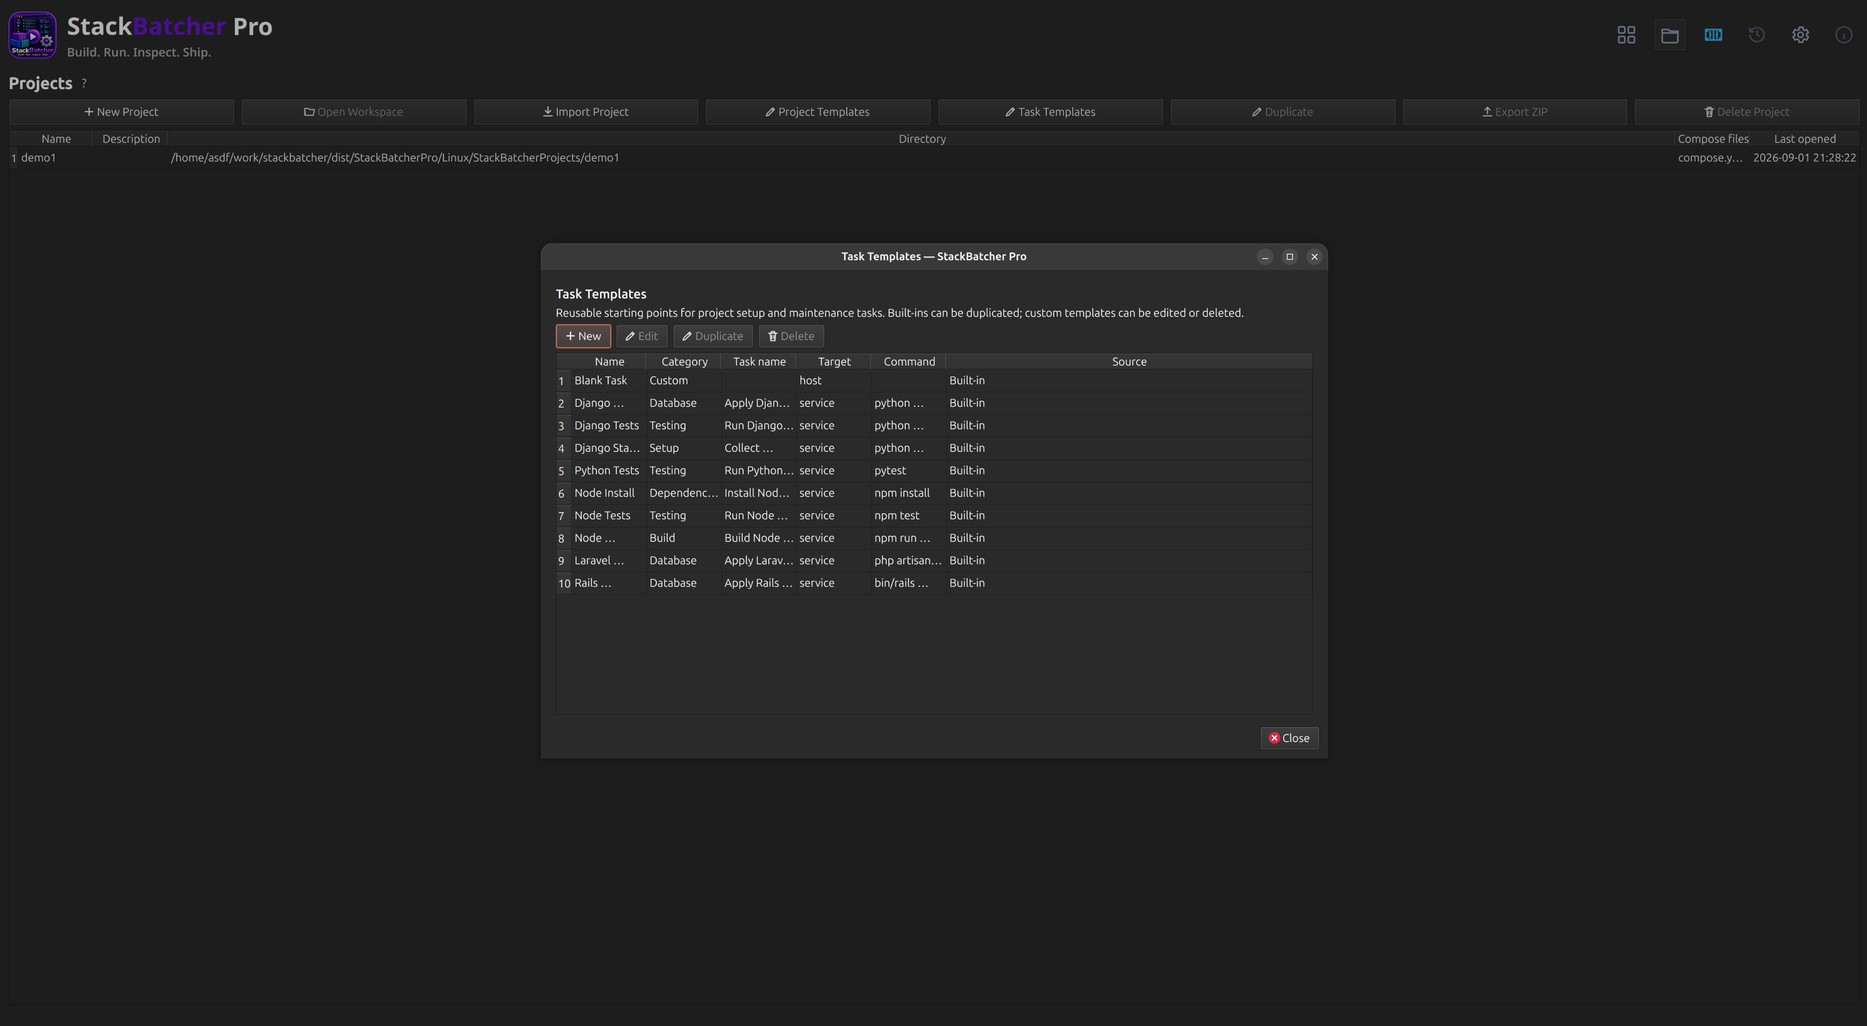Open the projects folder icon in header
Screen dimensions: 1867x1026
pos(1669,35)
